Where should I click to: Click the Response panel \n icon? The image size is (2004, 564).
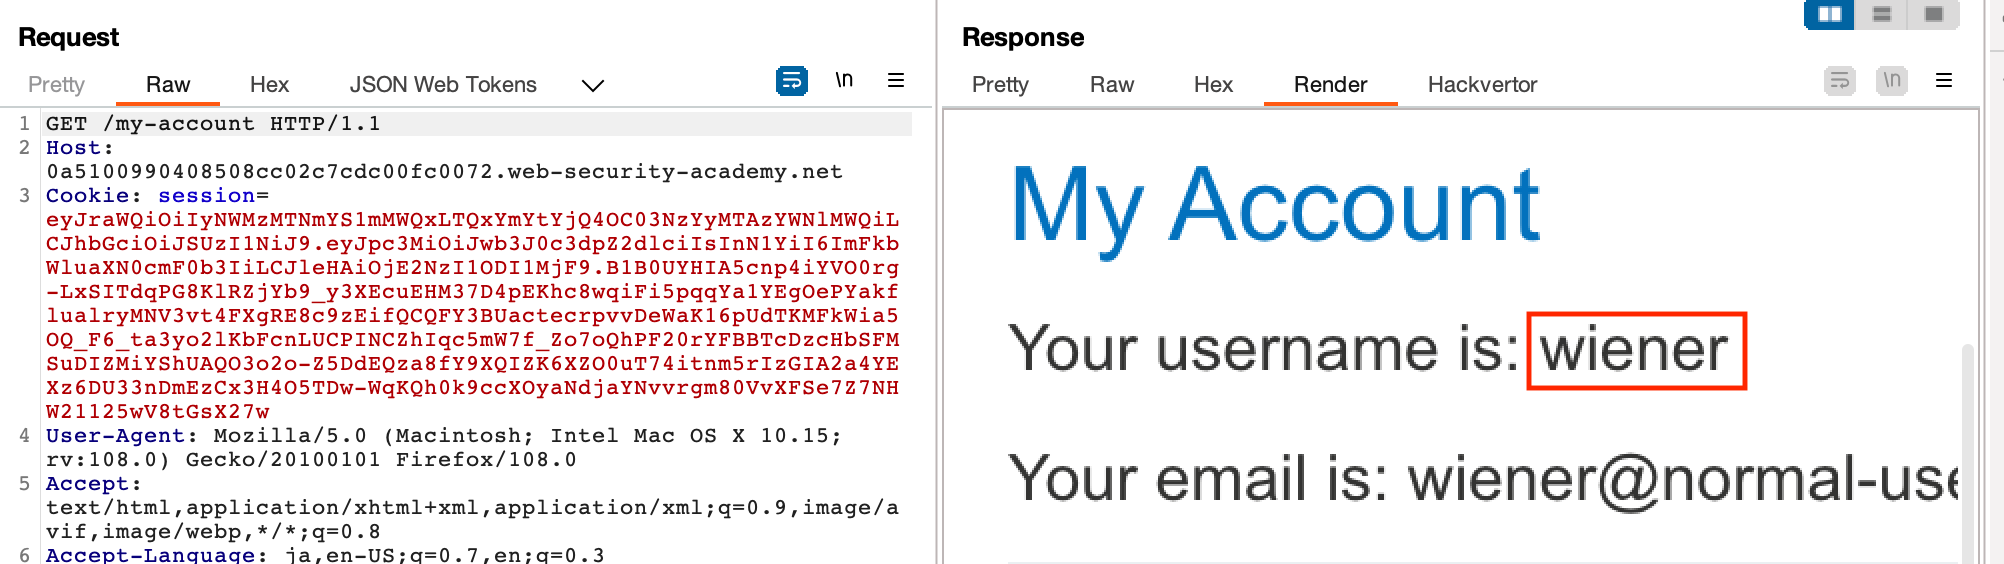point(1891,80)
